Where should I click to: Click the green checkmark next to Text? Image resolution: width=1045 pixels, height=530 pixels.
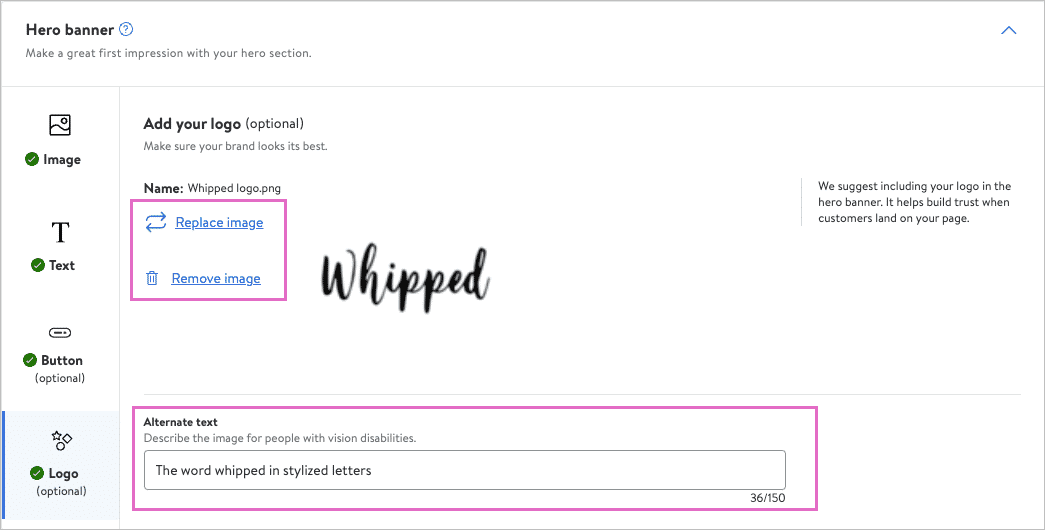point(38,265)
